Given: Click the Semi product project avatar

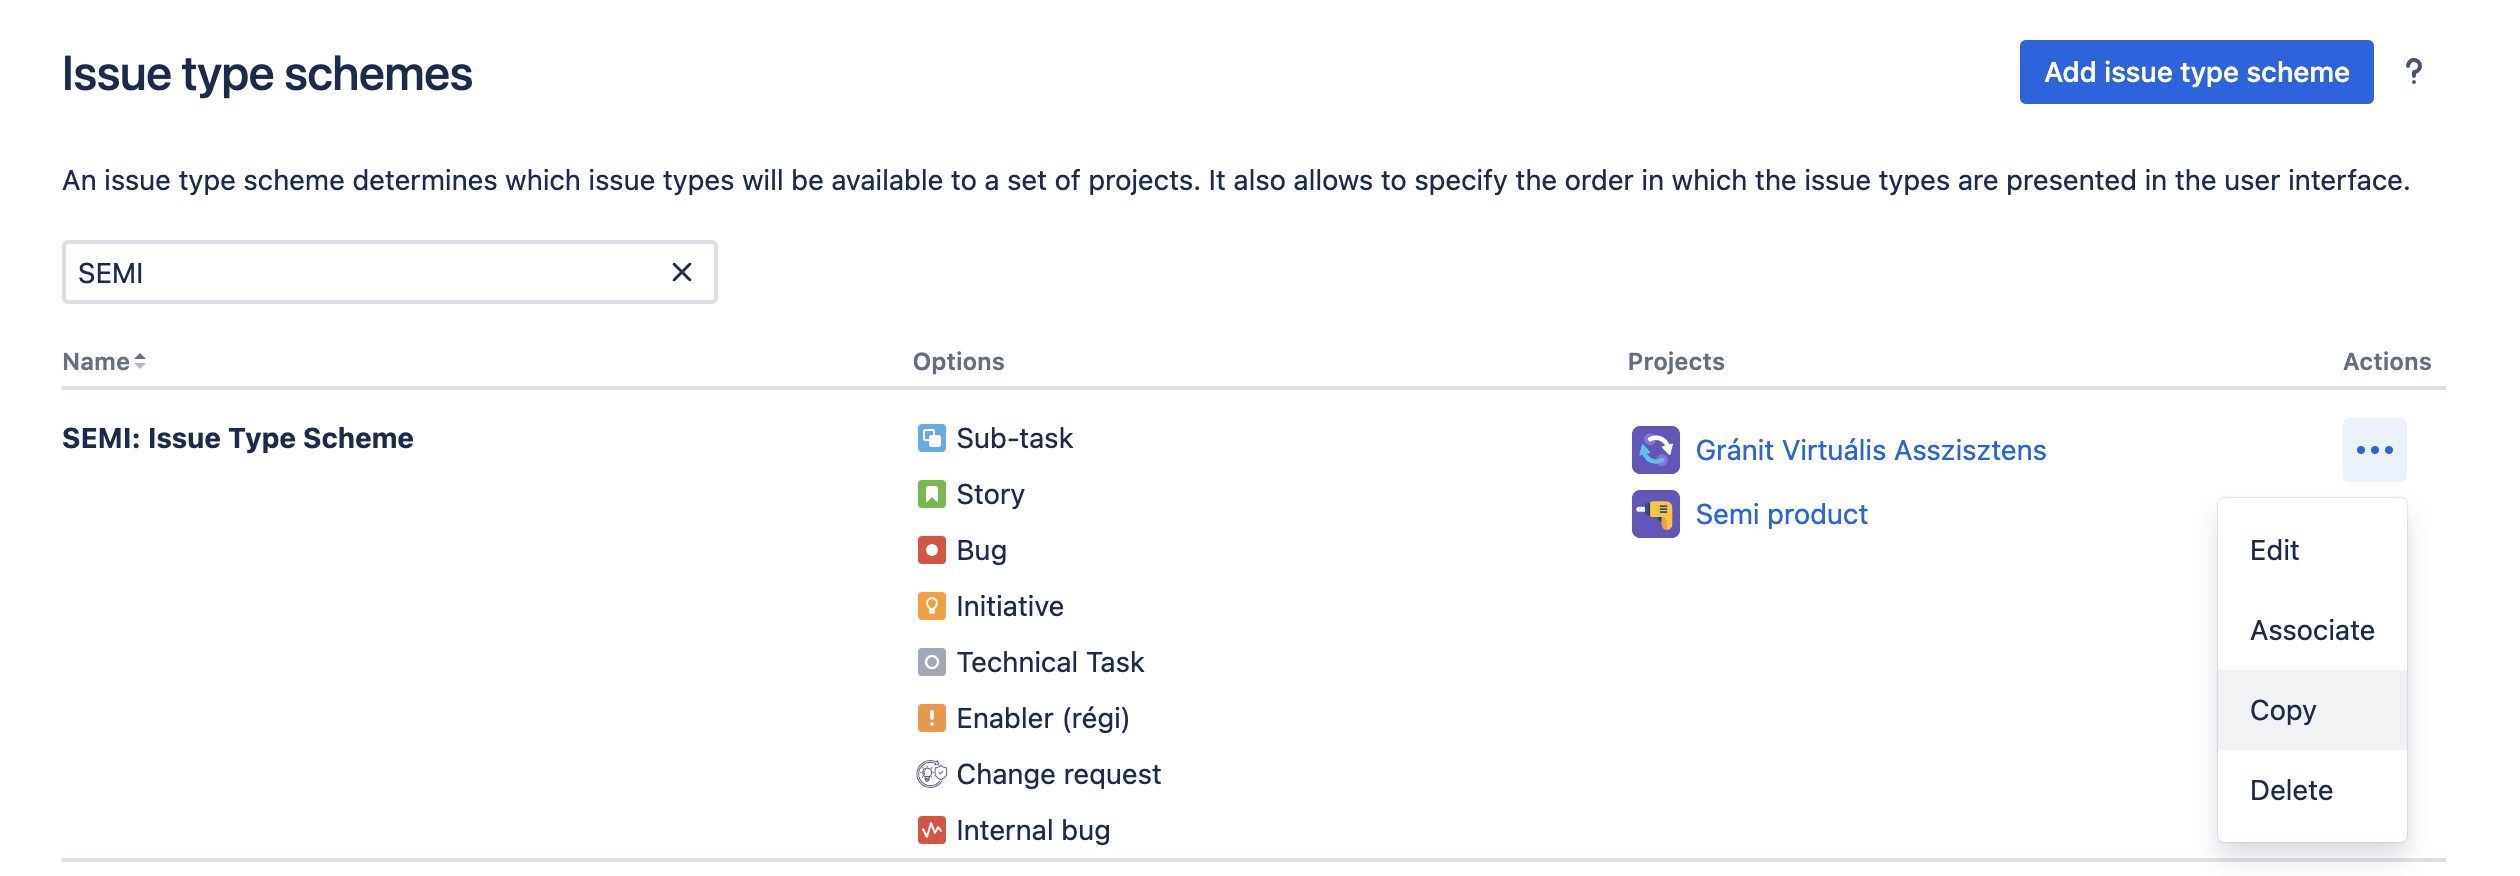Looking at the screenshot, I should click(x=1655, y=514).
